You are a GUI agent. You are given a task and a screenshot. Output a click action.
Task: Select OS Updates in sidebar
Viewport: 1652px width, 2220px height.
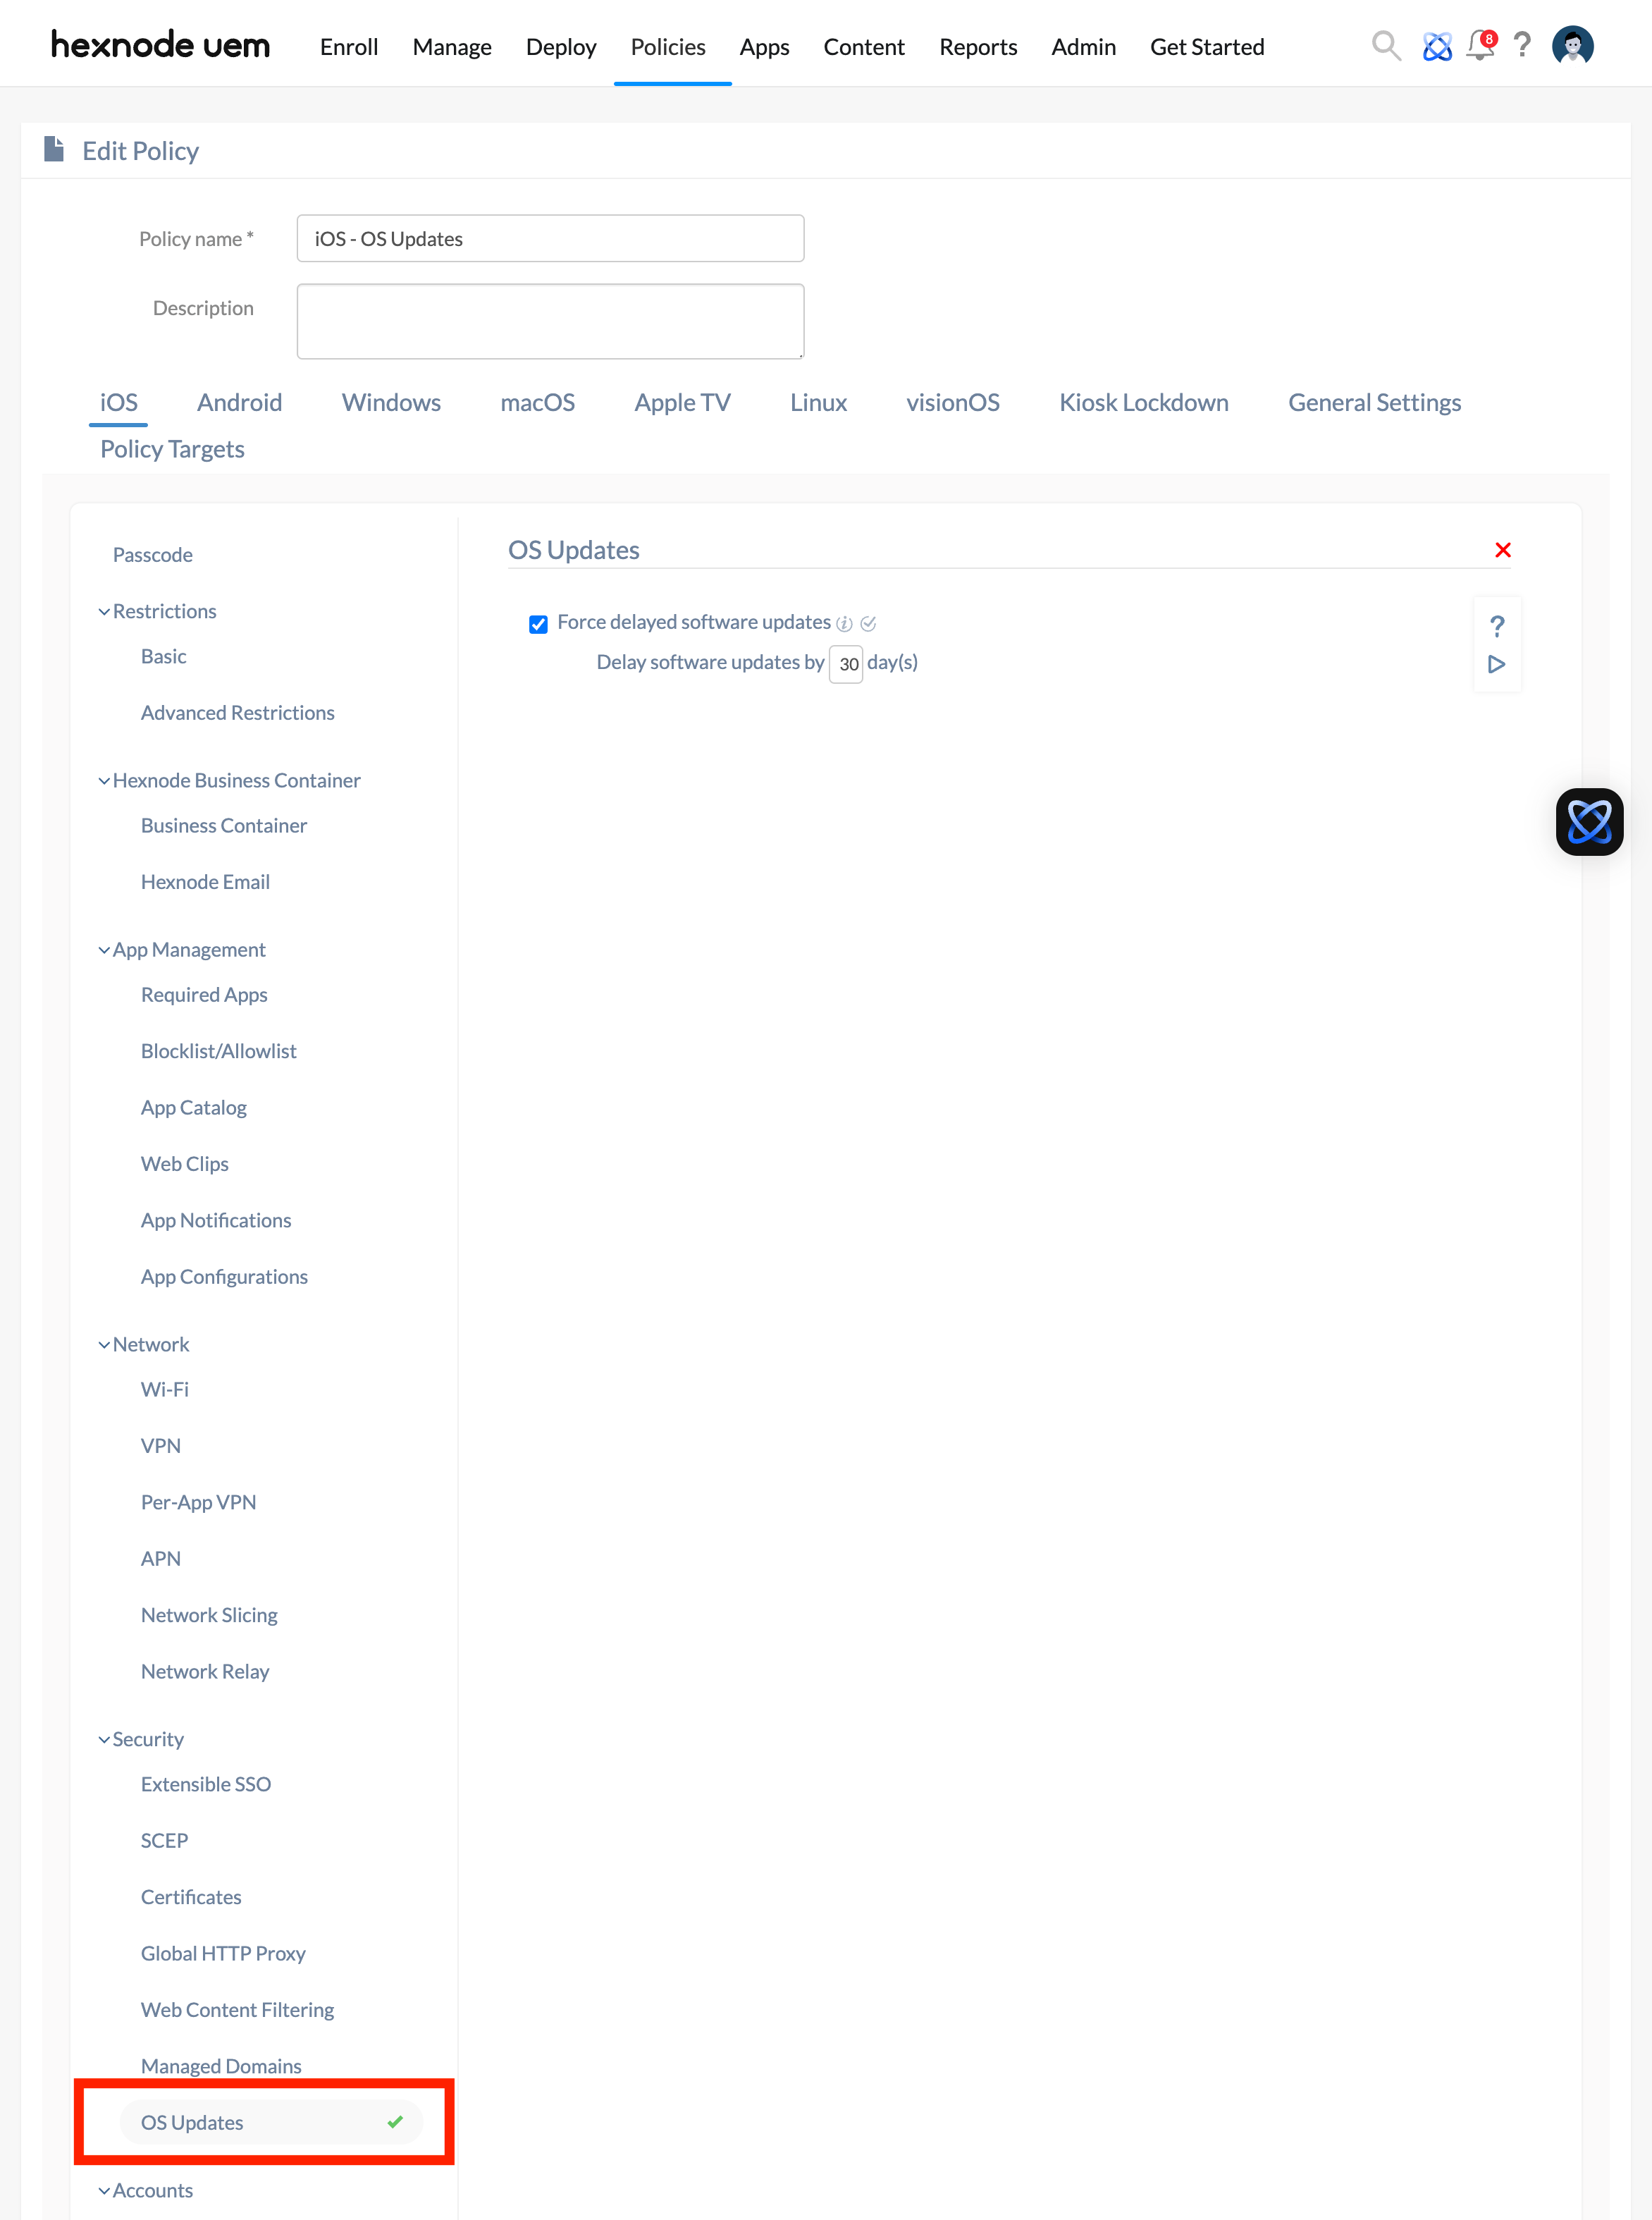pos(271,2123)
